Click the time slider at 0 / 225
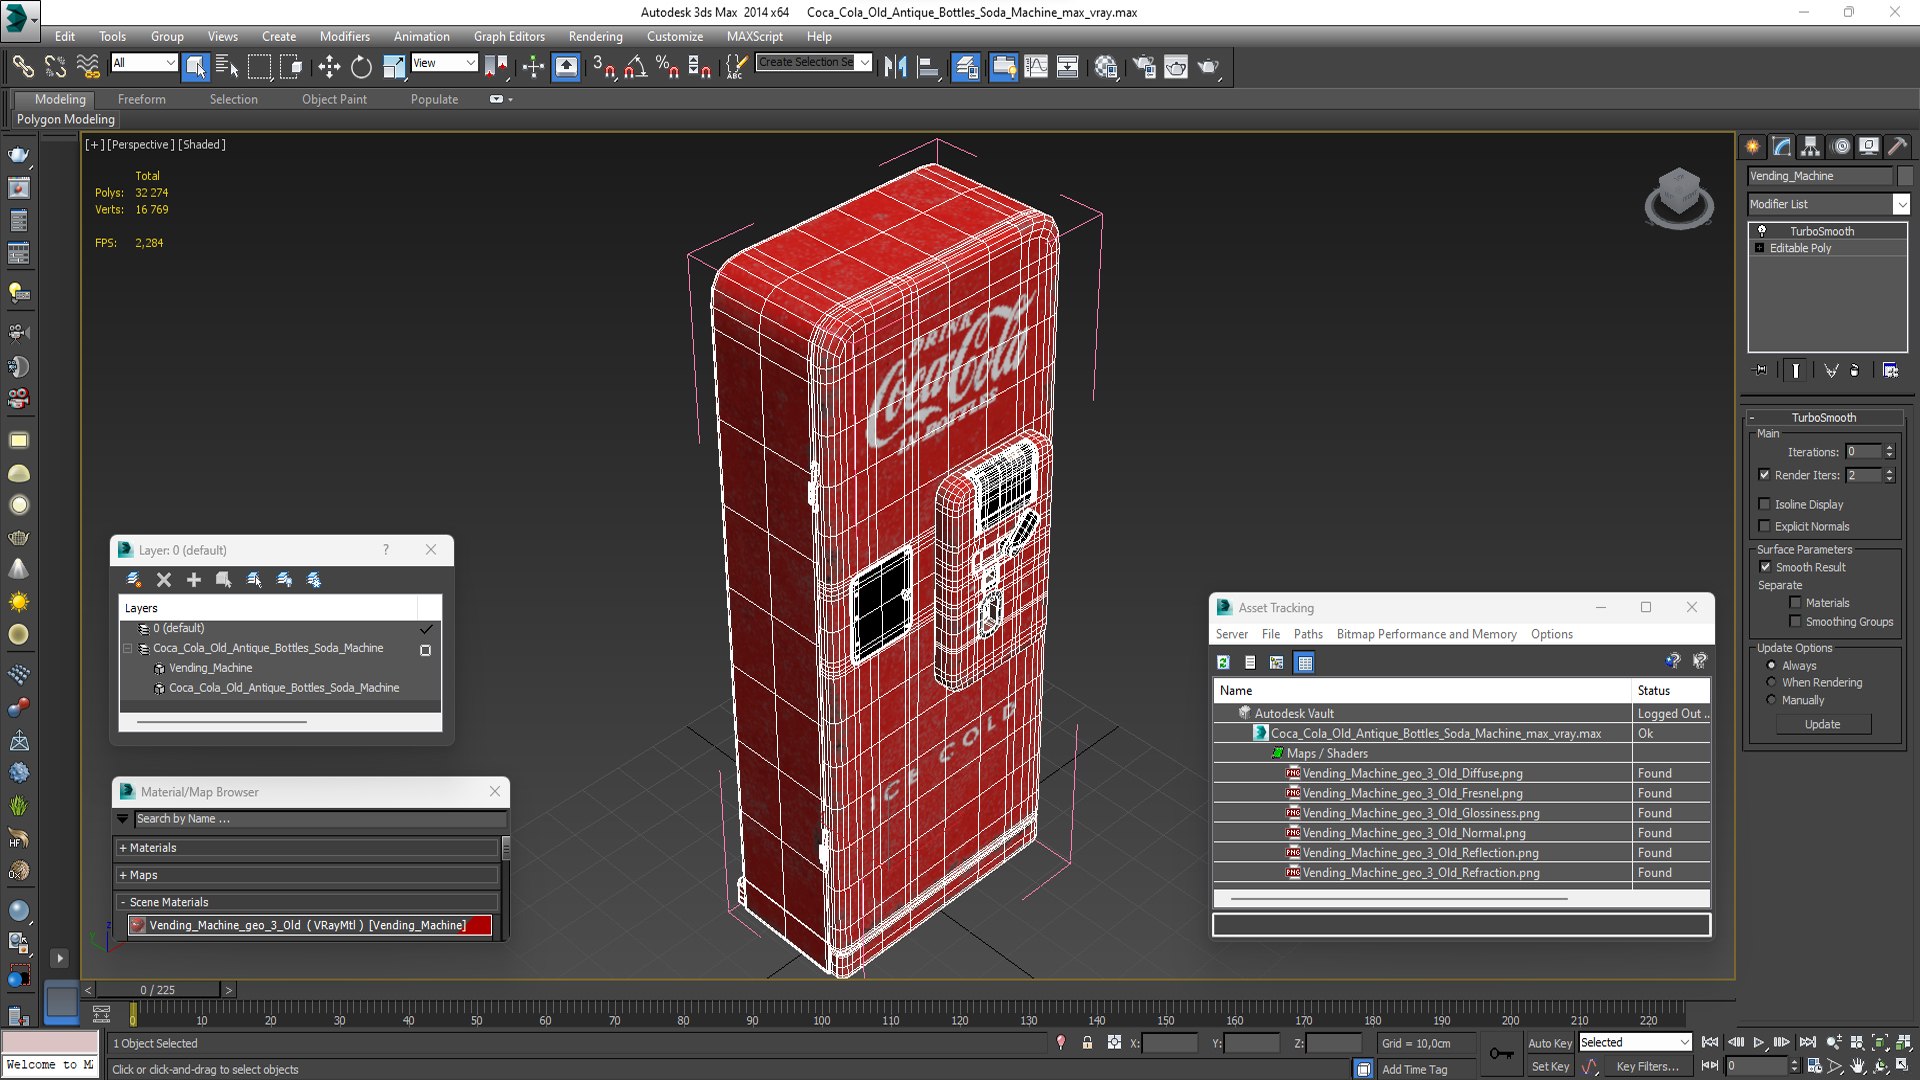Viewport: 1920px width, 1080px height. (x=157, y=990)
